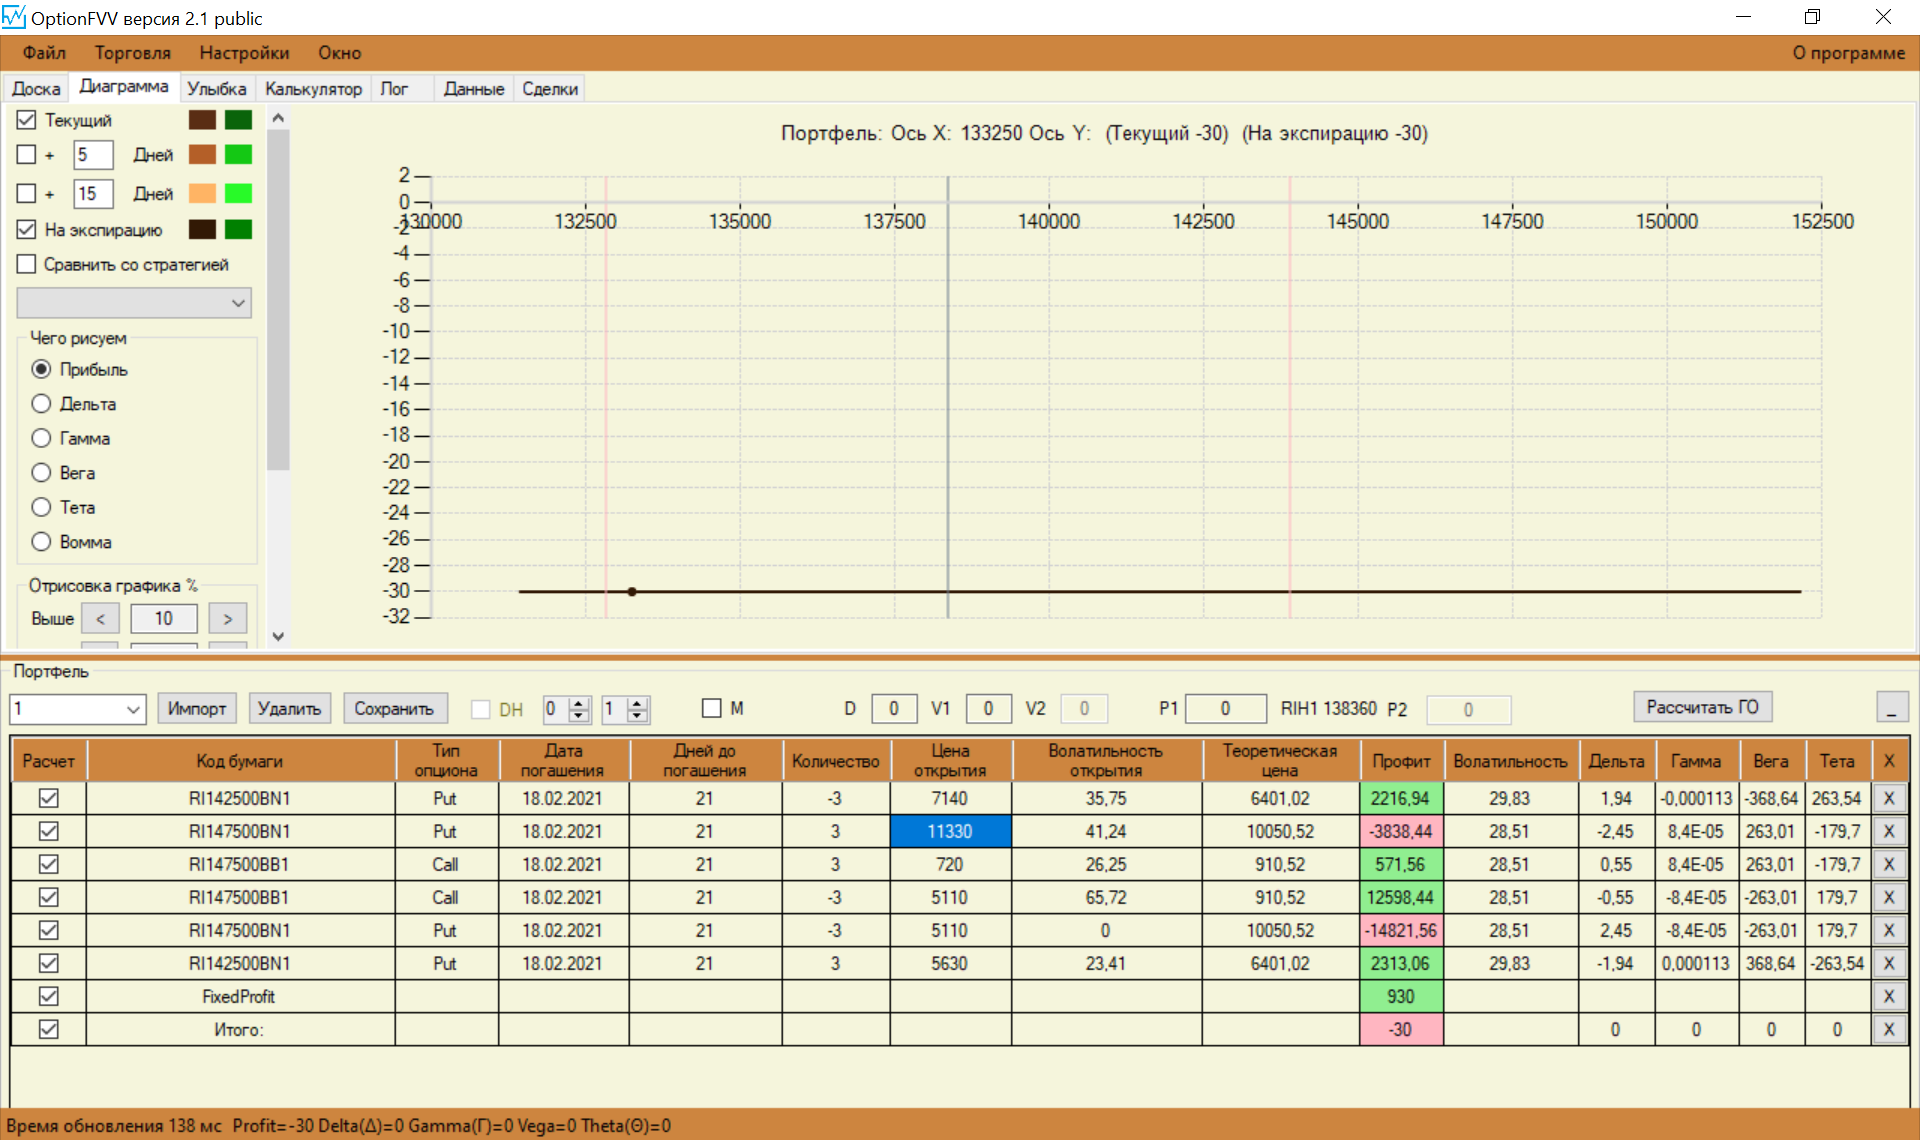Select the Дельта radio button
Screen dimensions: 1920x1140
coord(41,404)
